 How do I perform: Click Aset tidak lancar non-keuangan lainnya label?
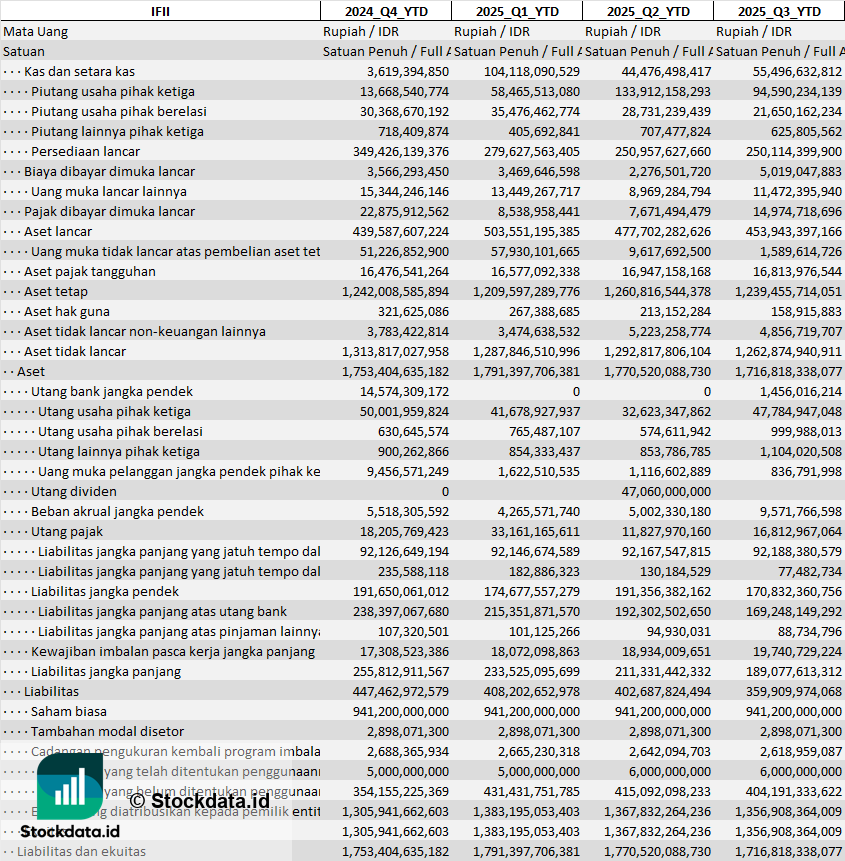tap(144, 332)
